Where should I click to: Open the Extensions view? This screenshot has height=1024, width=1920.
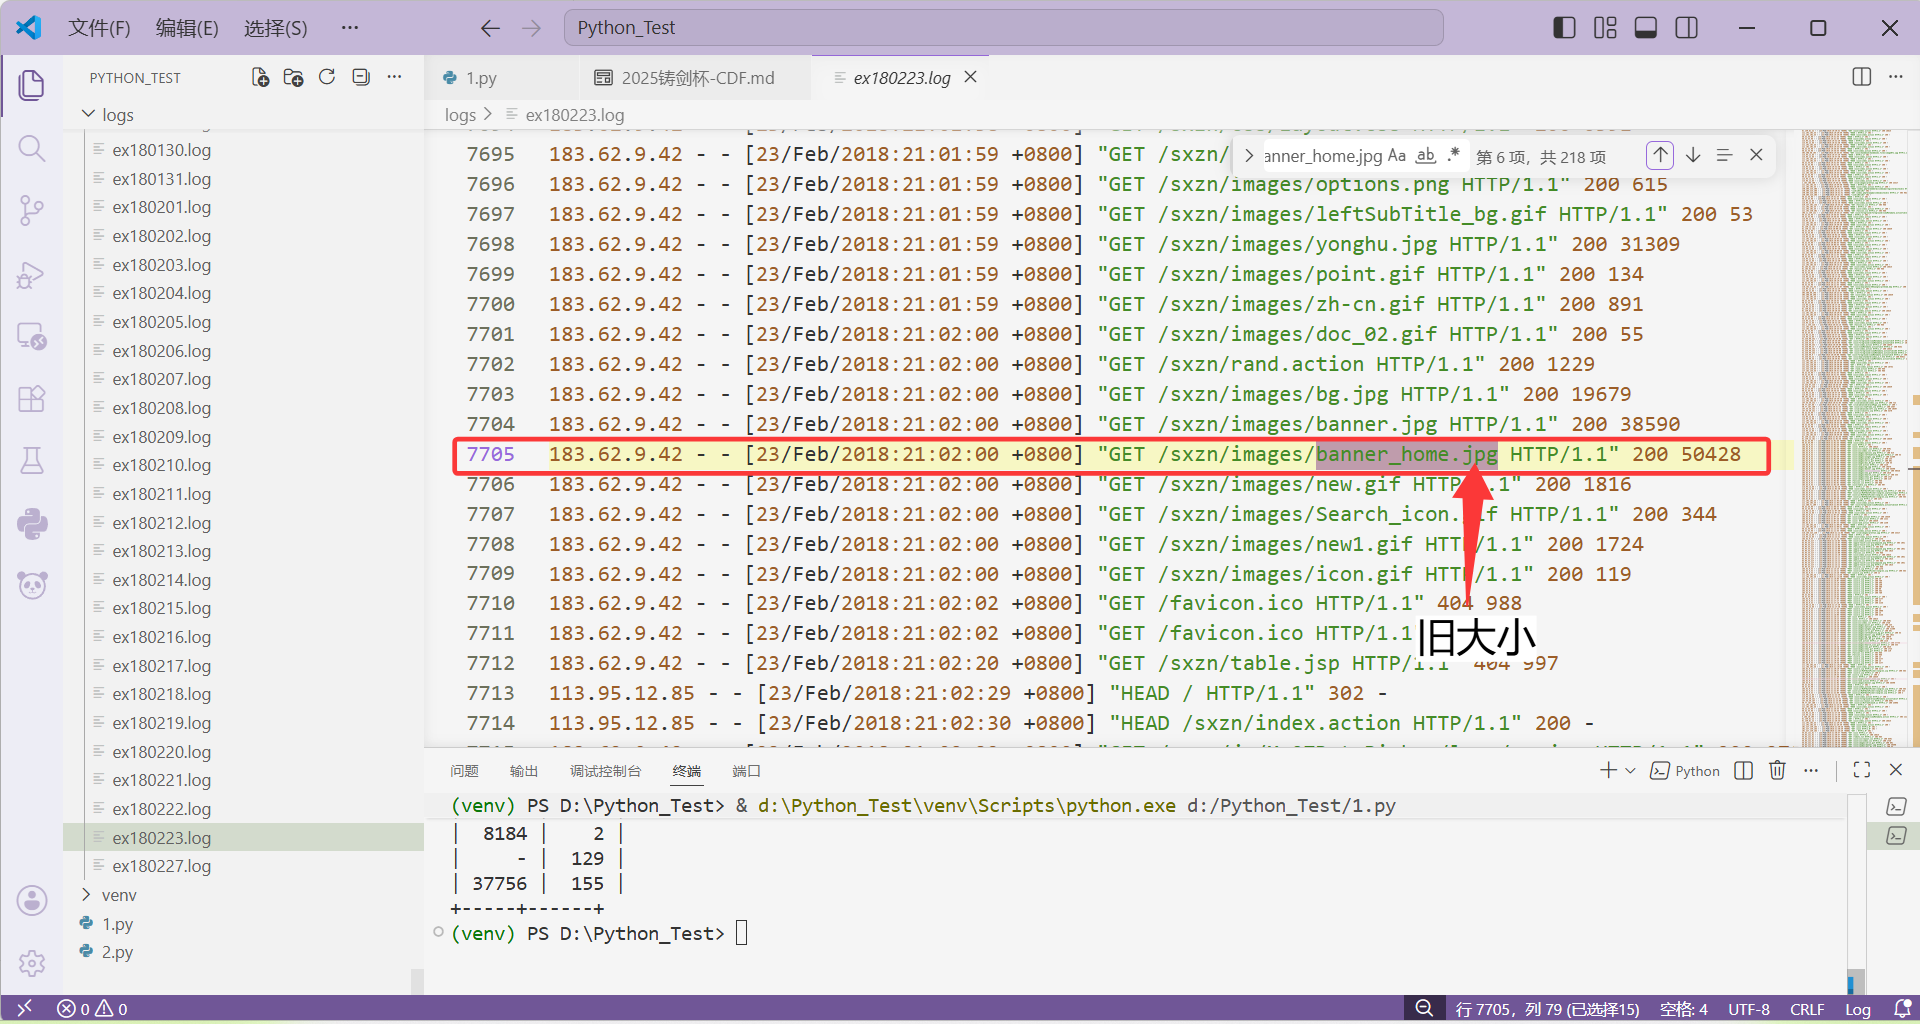(x=32, y=399)
